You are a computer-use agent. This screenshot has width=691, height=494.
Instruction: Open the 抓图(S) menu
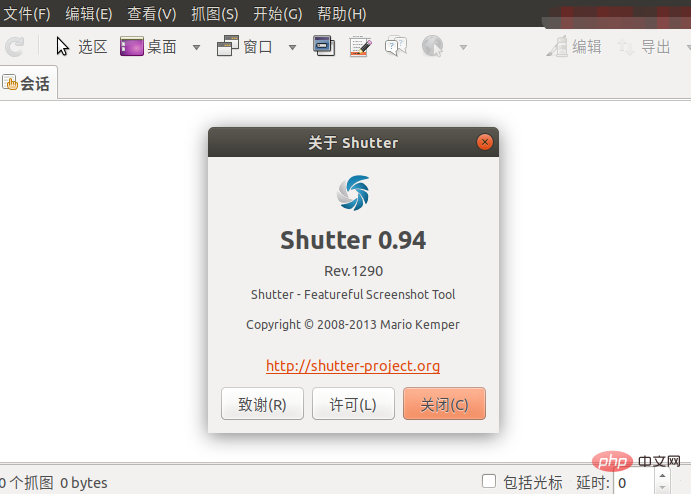tap(215, 14)
